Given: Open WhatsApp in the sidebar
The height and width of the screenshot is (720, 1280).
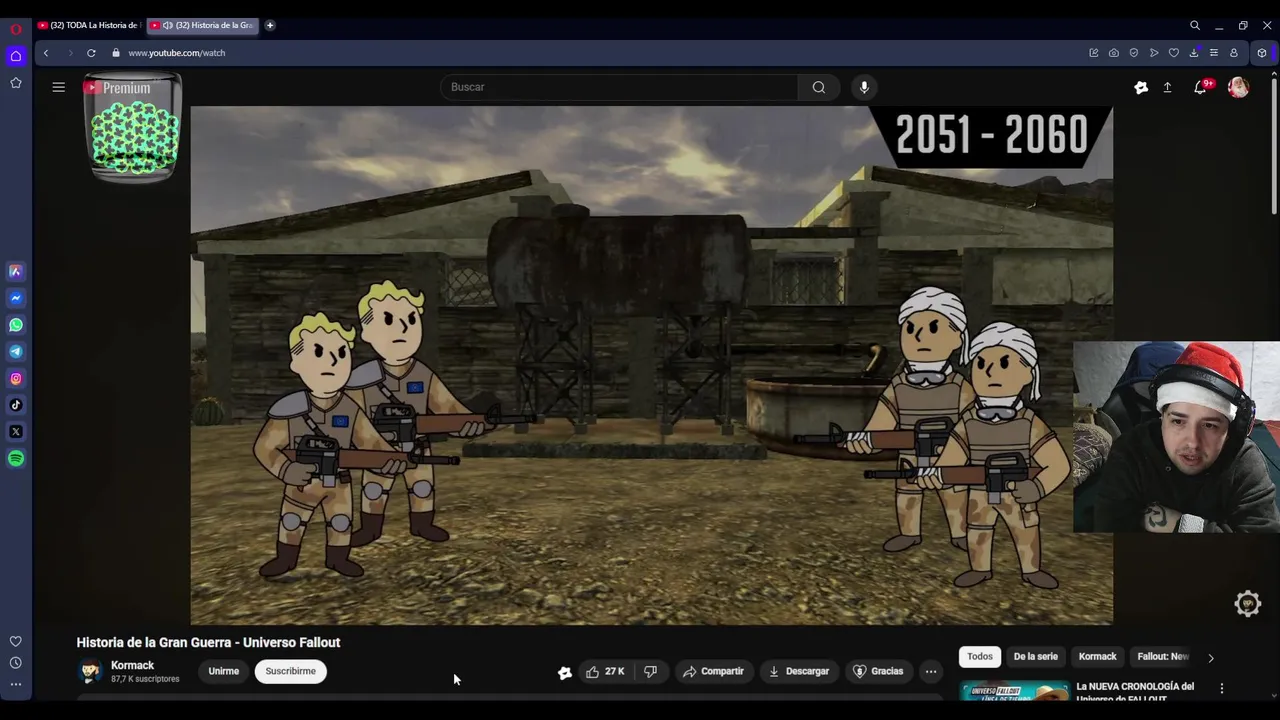Looking at the screenshot, I should [16, 325].
